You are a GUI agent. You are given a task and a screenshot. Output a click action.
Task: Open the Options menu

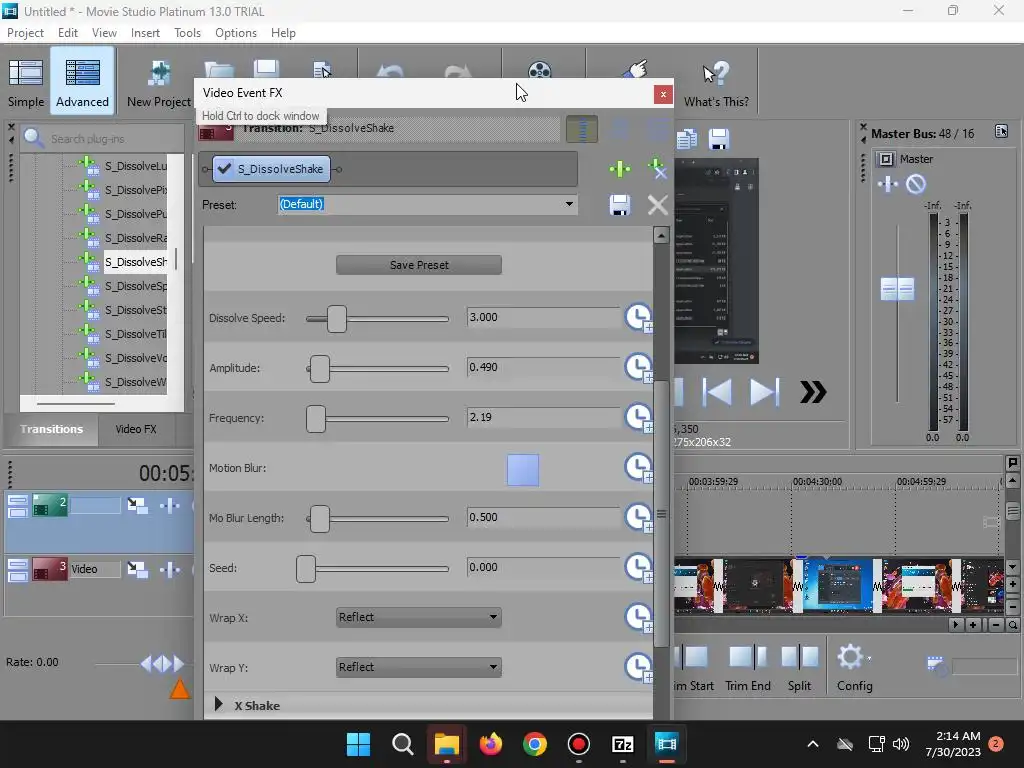[236, 33]
